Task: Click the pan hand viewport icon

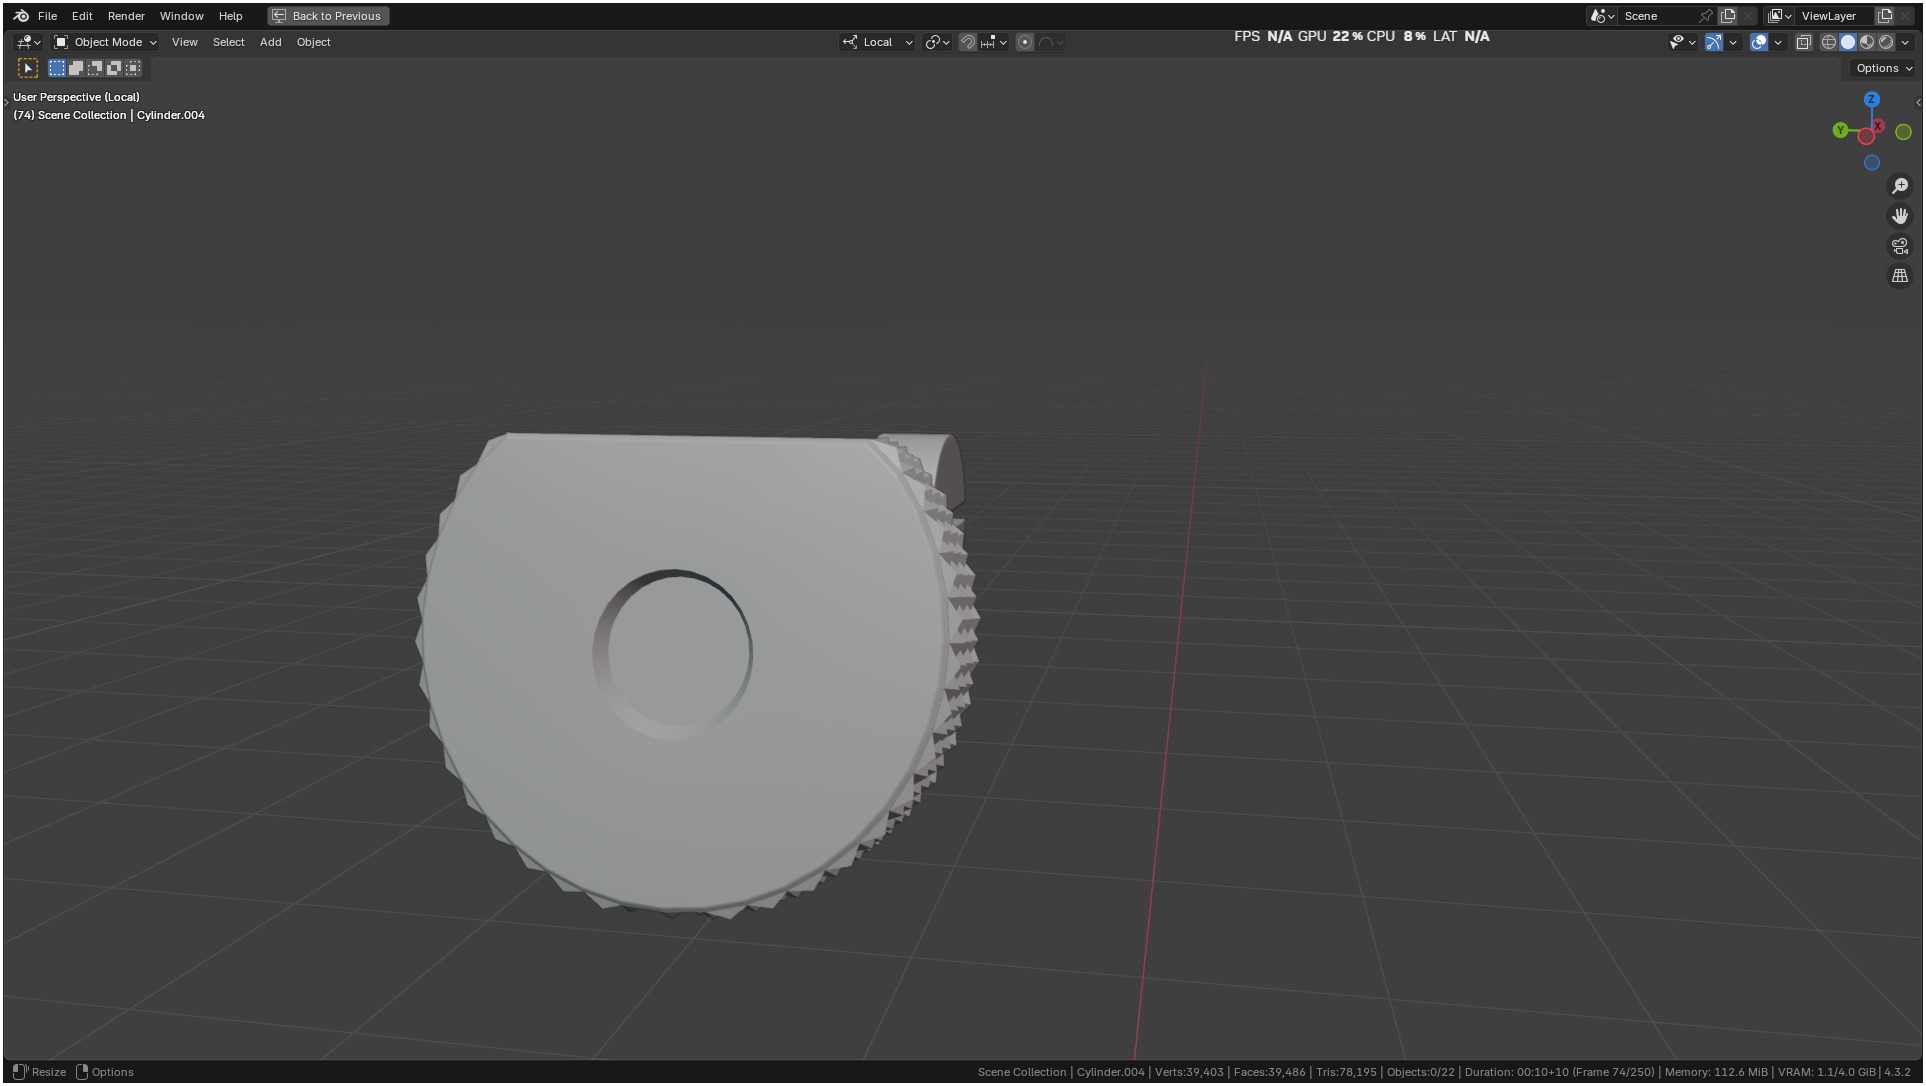Action: 1900,216
